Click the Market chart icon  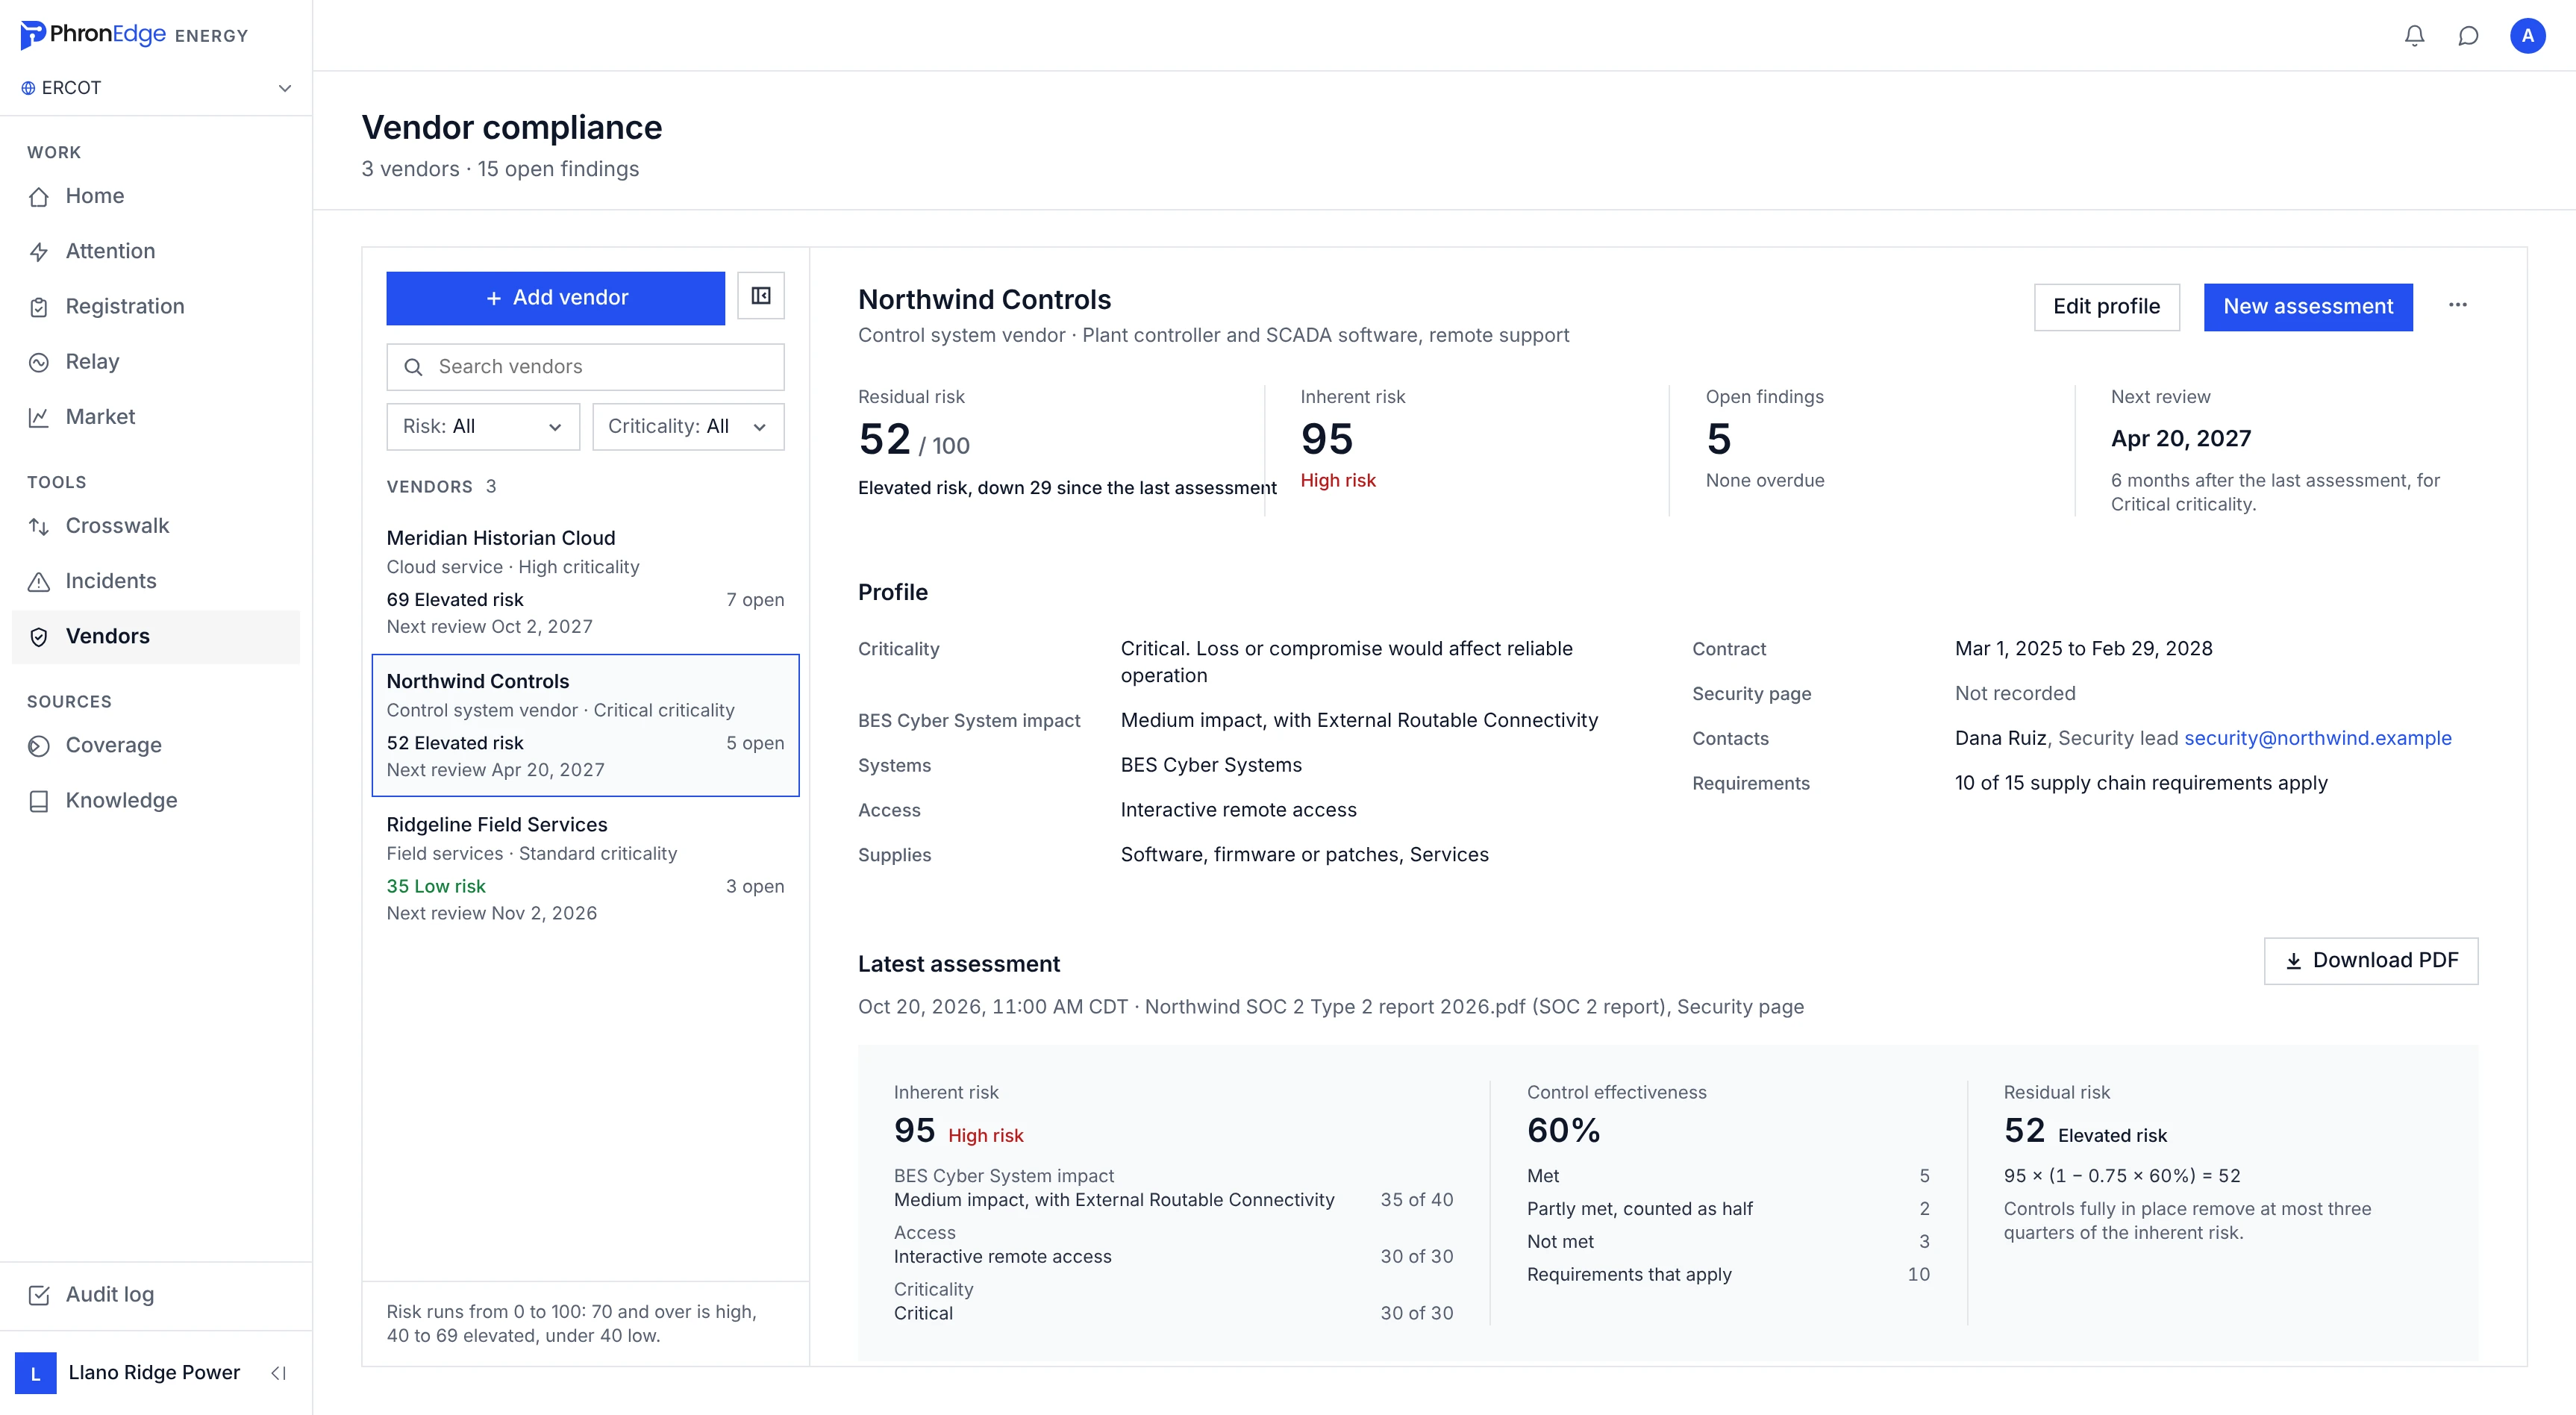[x=39, y=417]
